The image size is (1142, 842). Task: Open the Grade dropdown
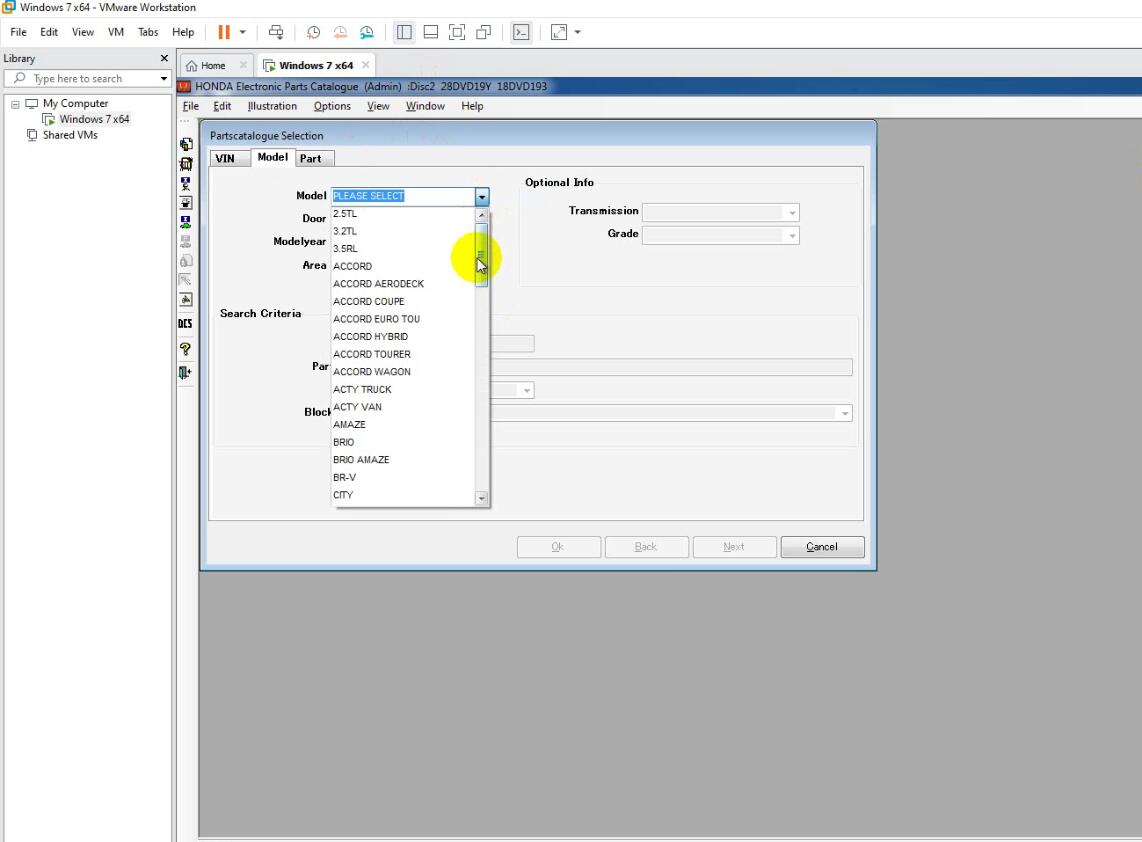click(x=792, y=235)
